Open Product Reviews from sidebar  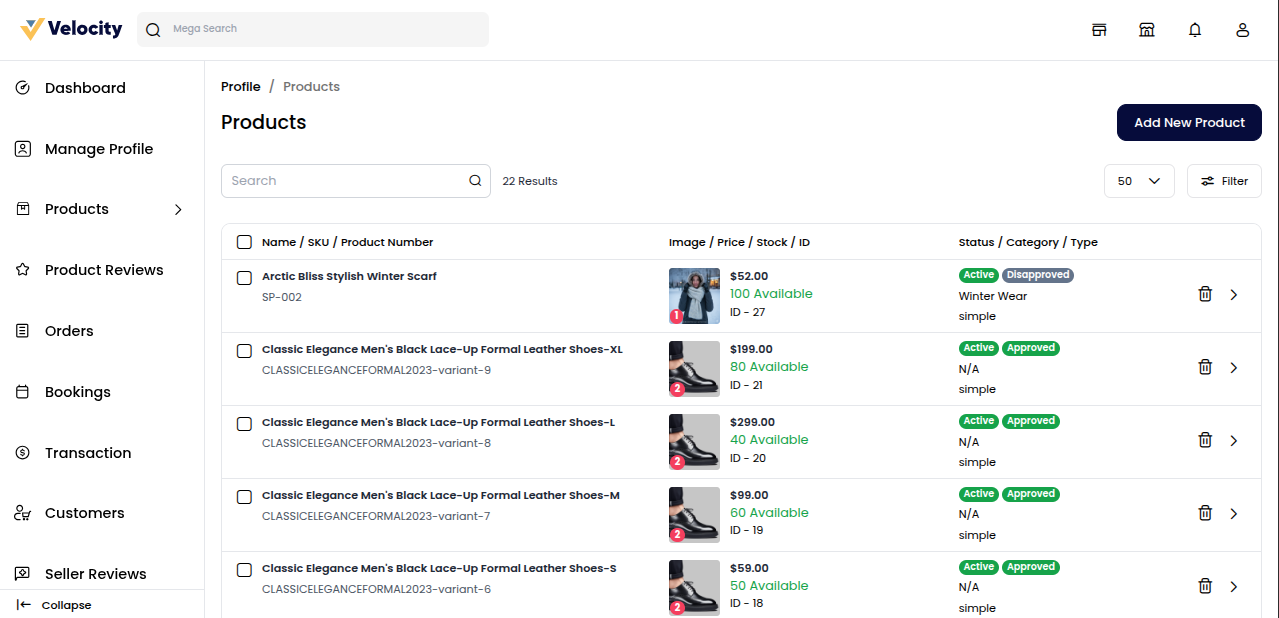(103, 270)
